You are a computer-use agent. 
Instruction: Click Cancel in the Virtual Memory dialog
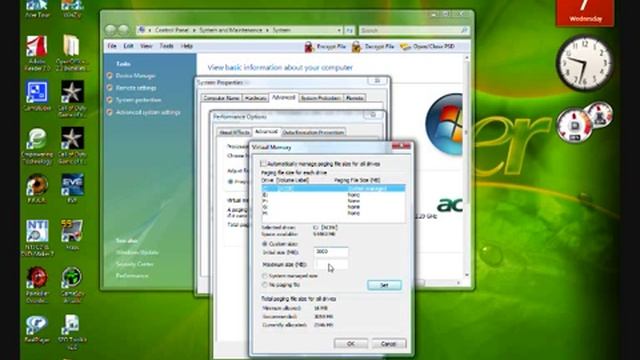[389, 344]
